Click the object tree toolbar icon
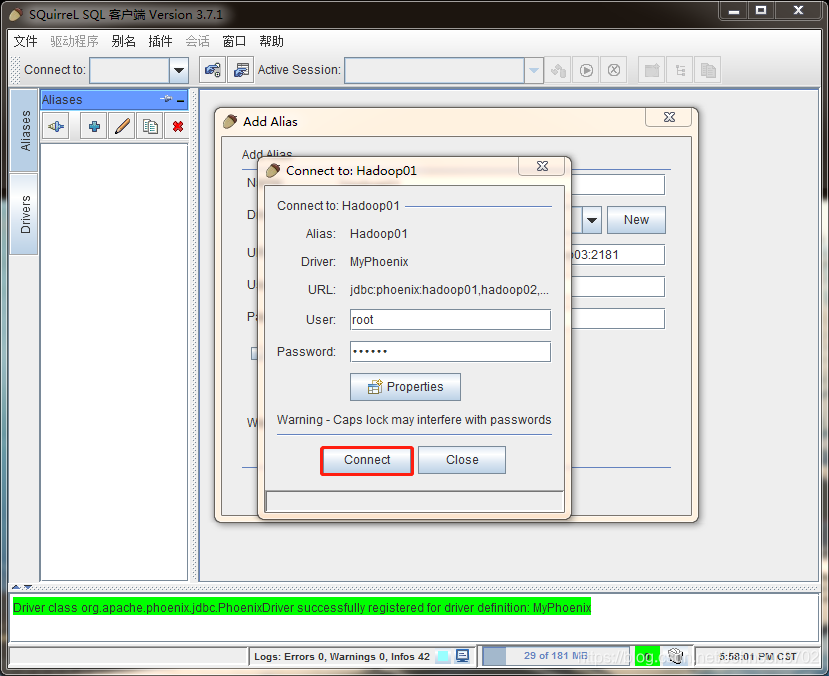This screenshot has height=676, width=829. click(680, 70)
